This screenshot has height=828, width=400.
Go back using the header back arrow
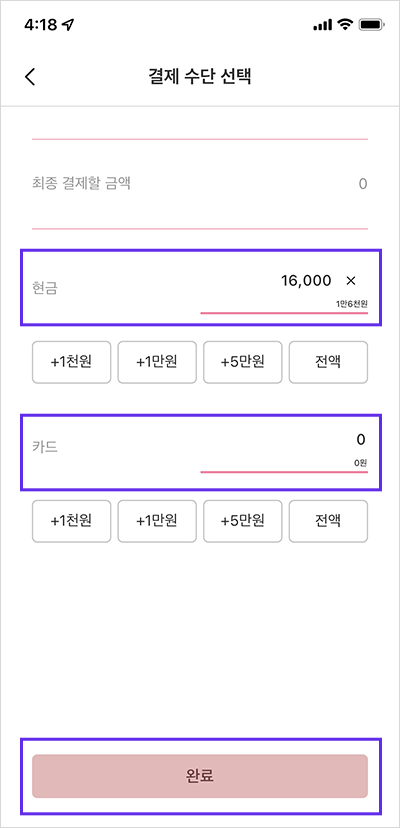point(30,77)
